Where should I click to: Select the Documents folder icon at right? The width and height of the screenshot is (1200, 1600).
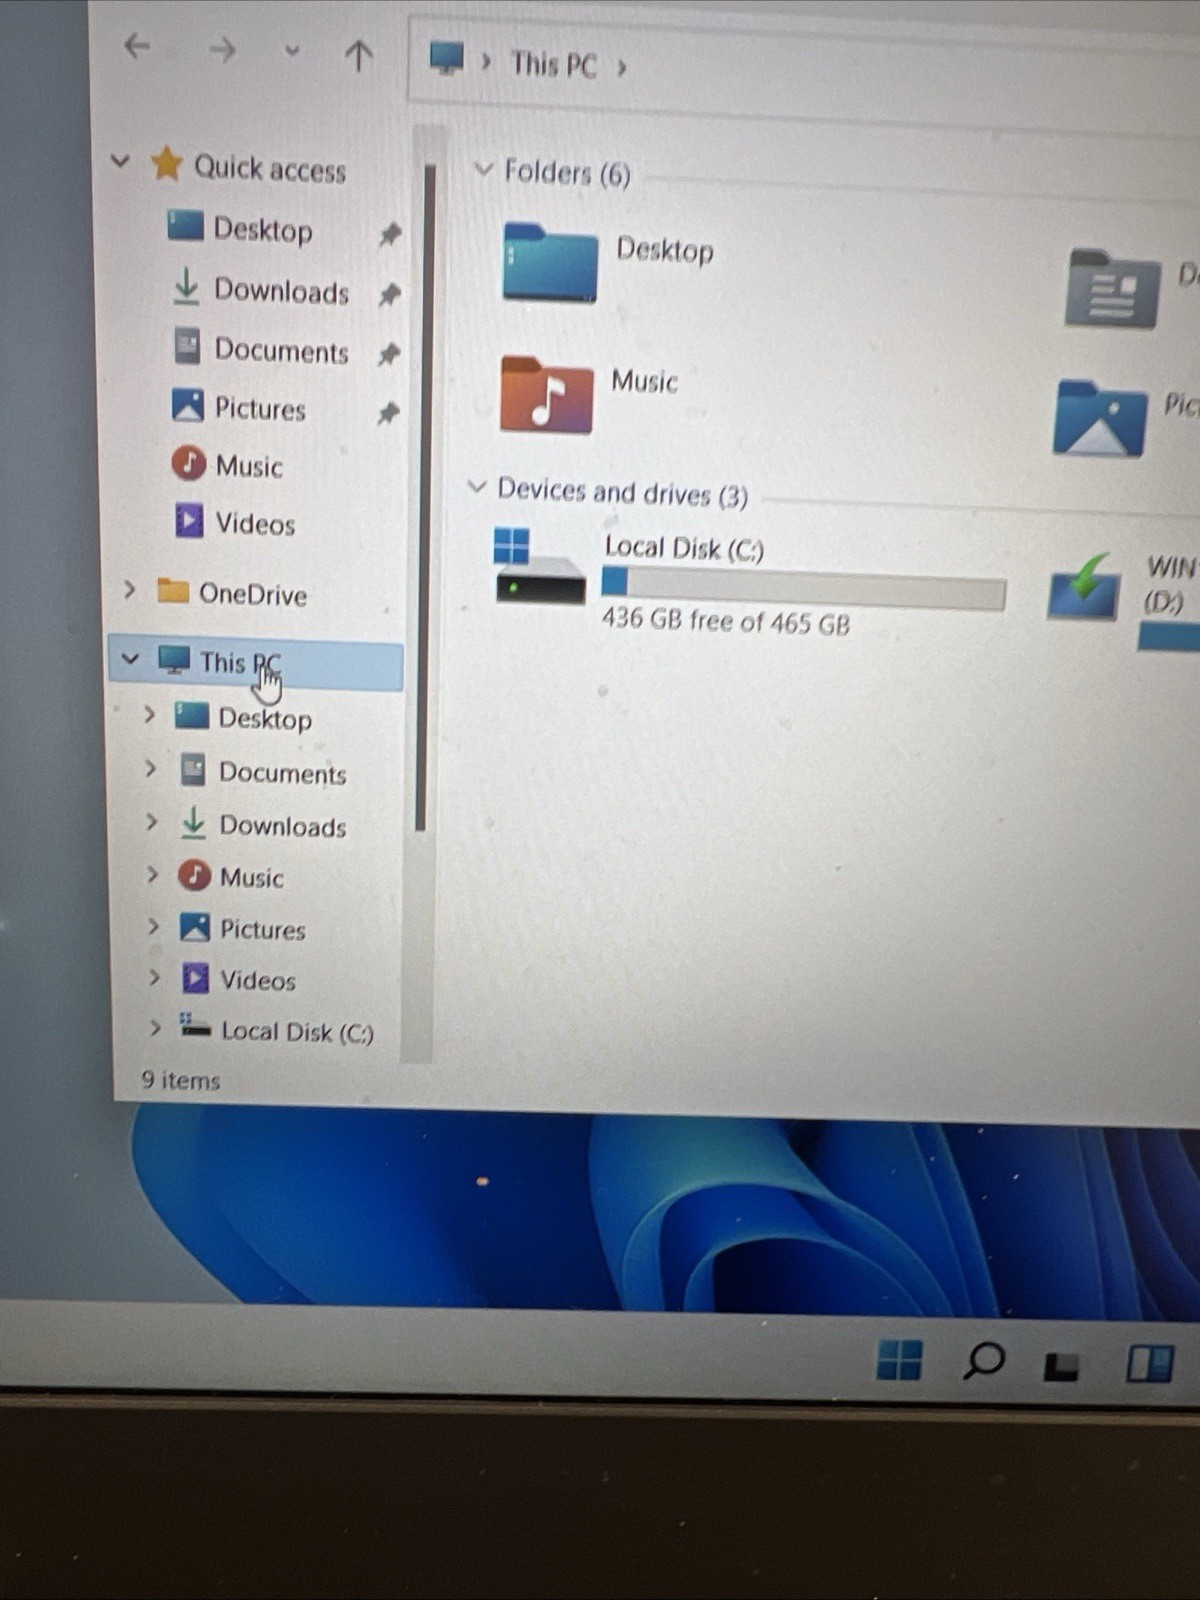(x=1112, y=289)
